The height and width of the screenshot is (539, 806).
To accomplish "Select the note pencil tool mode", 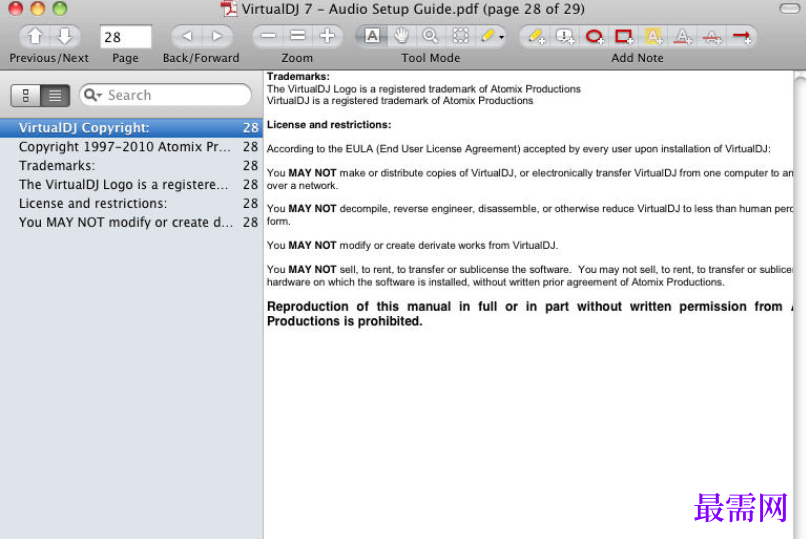I will [x=487, y=36].
